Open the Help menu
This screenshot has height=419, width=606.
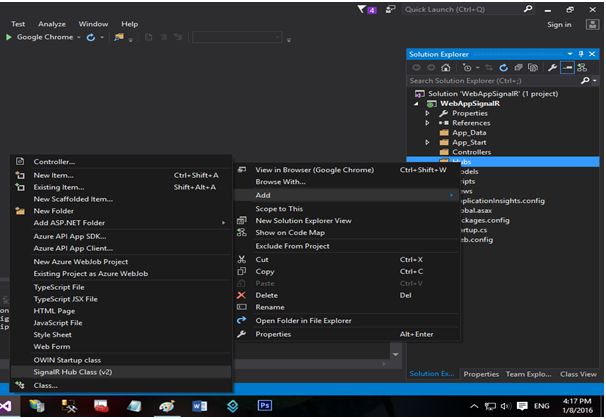(129, 24)
